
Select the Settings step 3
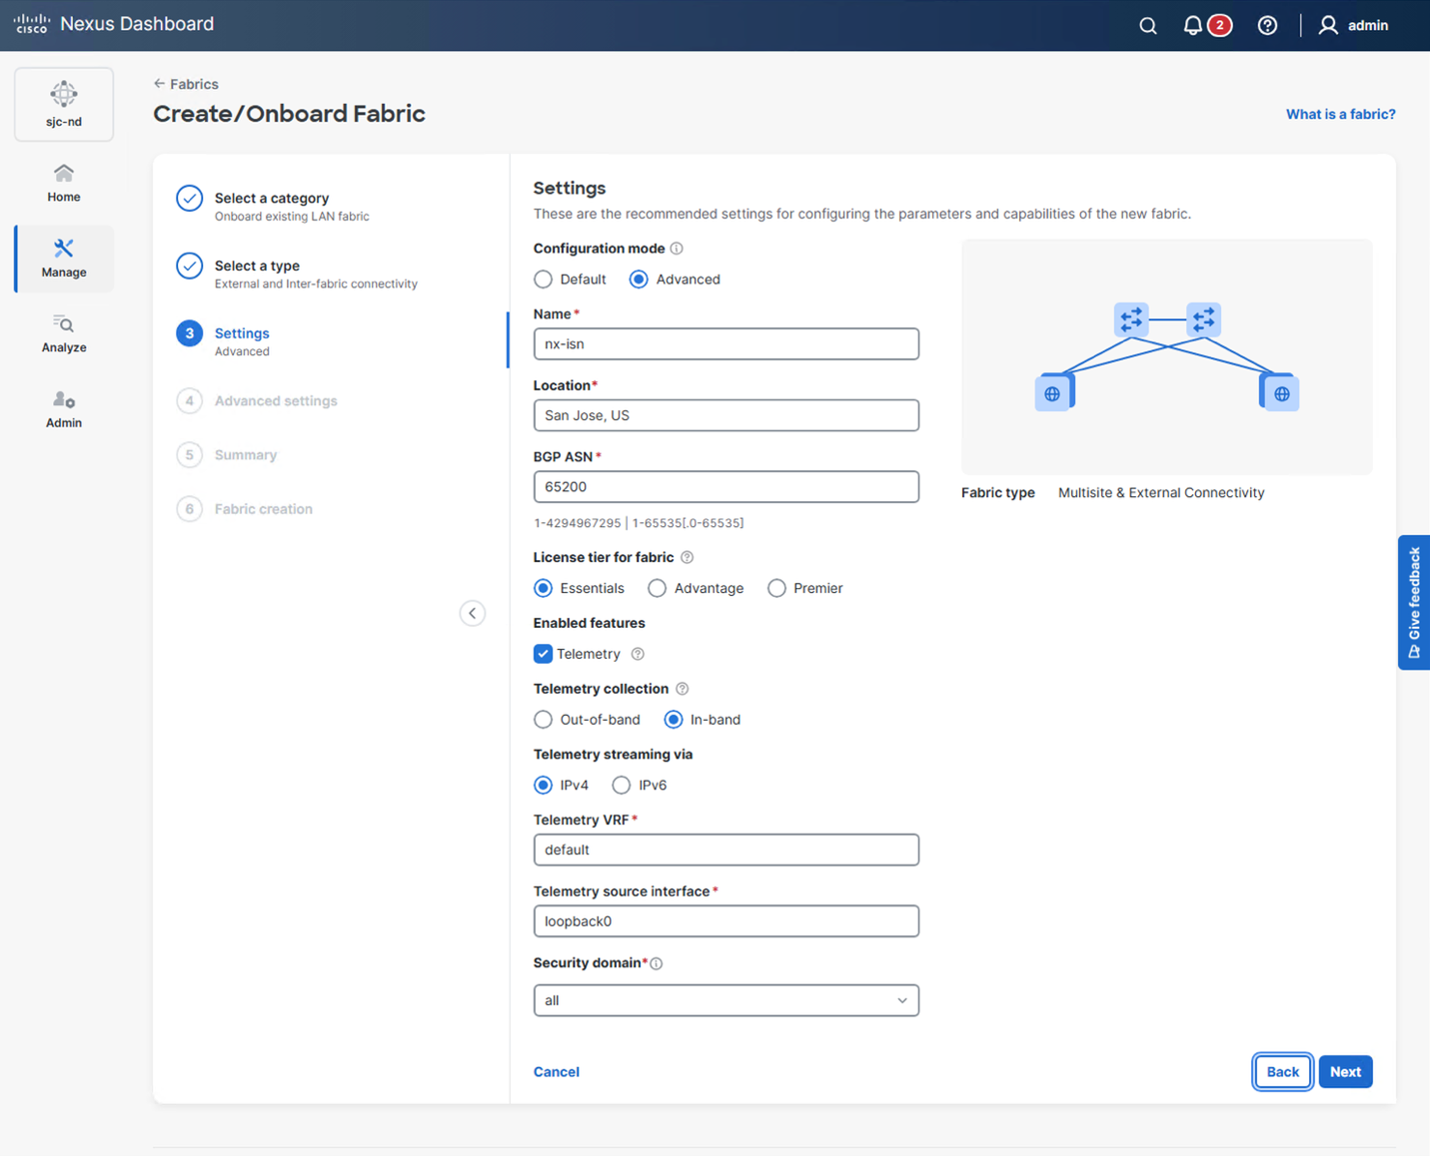(223, 341)
